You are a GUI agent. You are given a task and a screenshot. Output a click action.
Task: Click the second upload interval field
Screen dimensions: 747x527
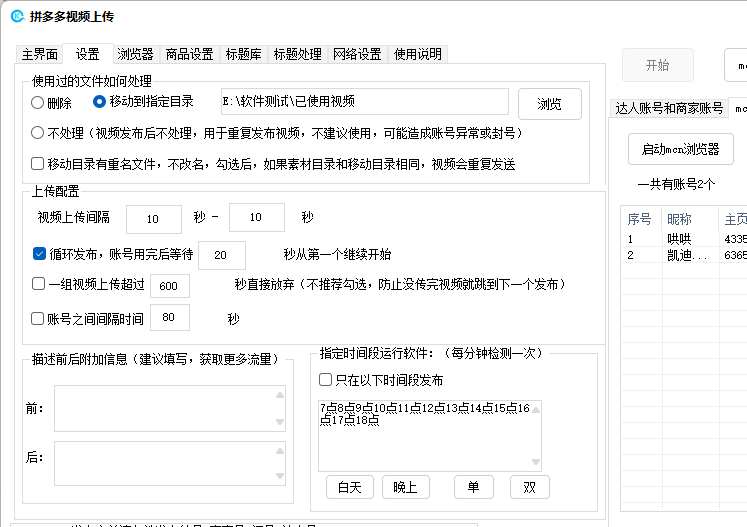pyautogui.click(x=257, y=217)
